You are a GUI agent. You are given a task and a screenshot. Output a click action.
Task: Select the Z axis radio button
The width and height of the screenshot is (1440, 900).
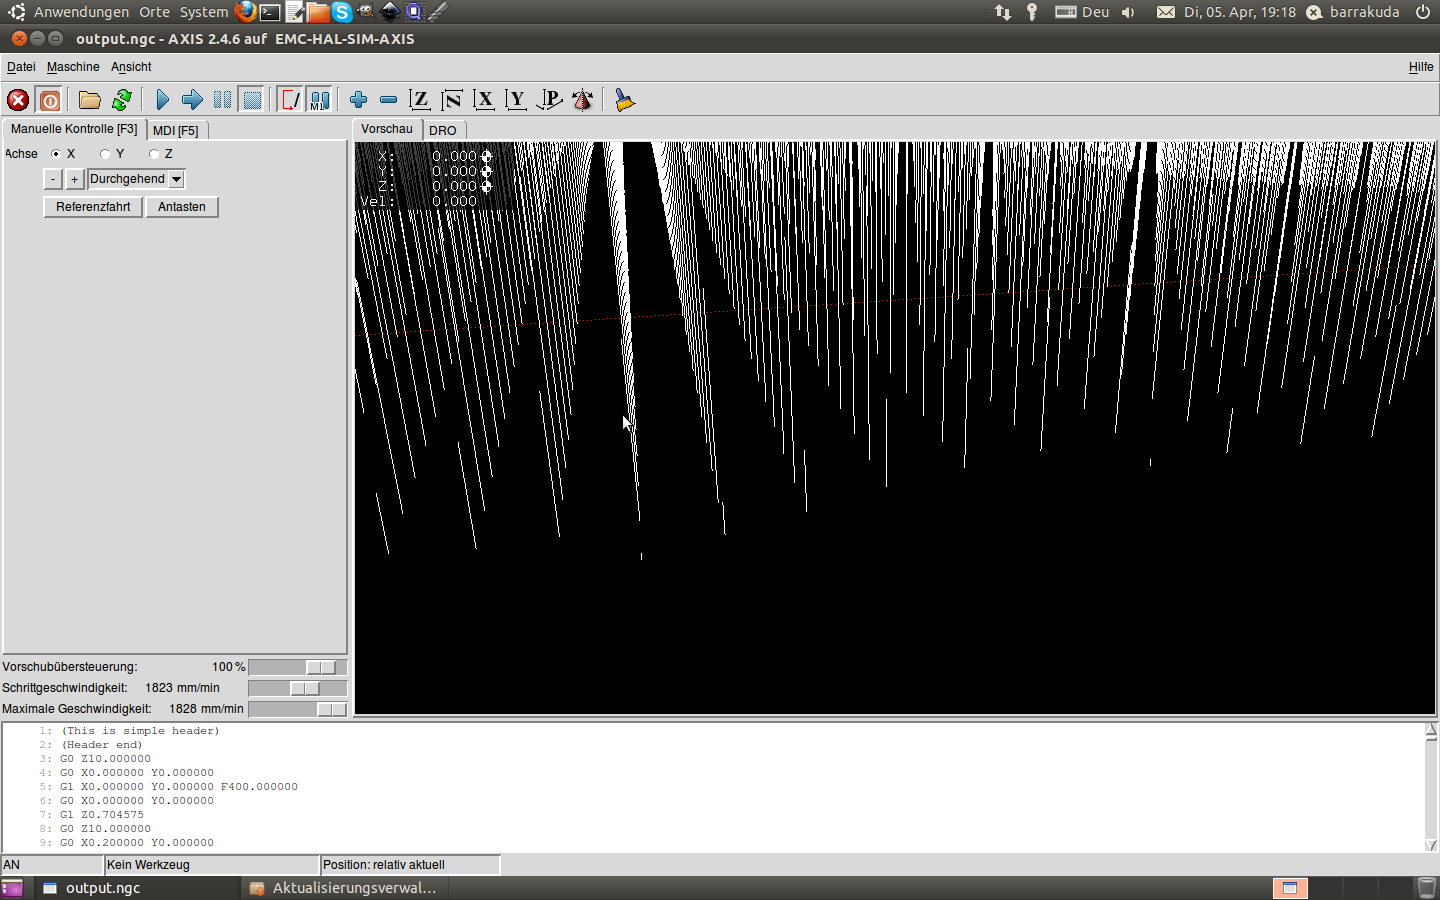(154, 154)
